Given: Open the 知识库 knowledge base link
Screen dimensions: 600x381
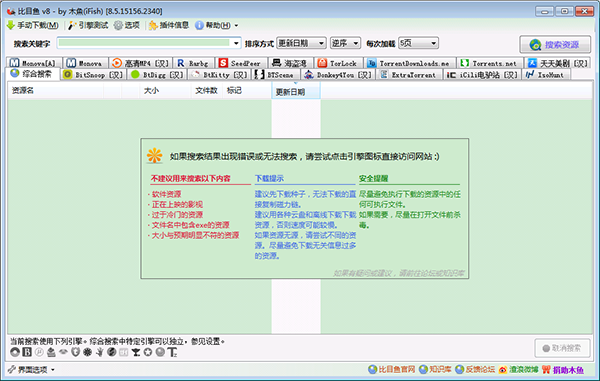Looking at the screenshot, I should [435, 370].
